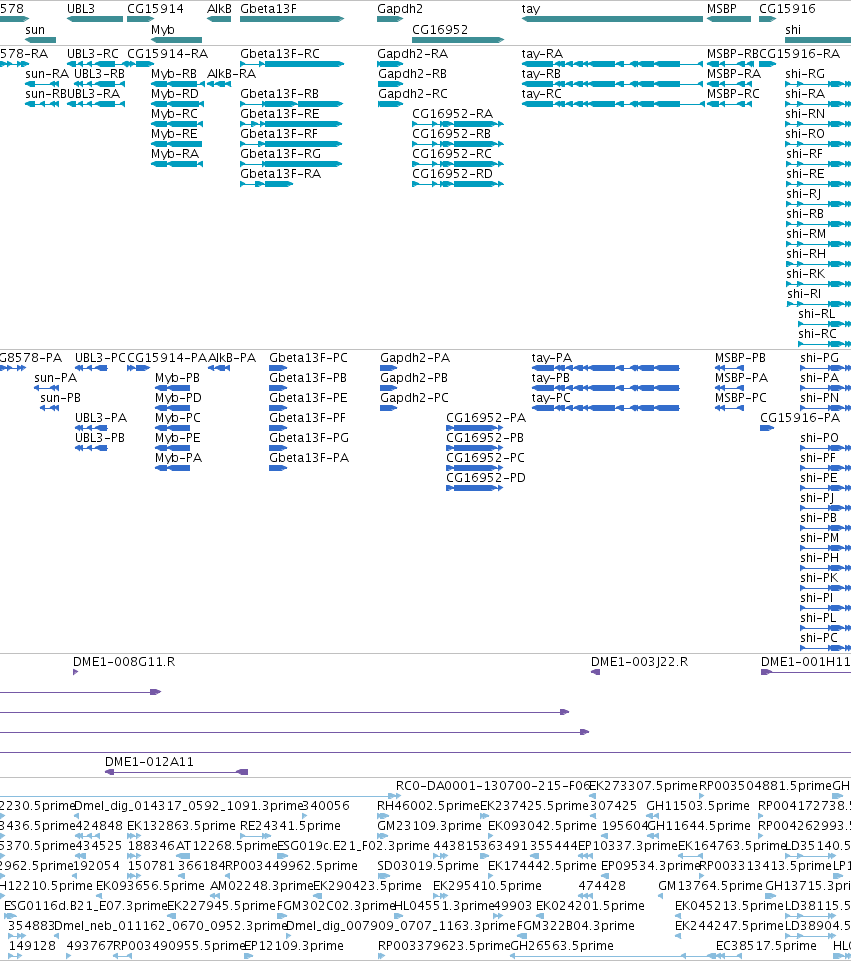Click transcript Gbeta13F-RC
The width and height of the screenshot is (851, 961).
click(x=292, y=64)
